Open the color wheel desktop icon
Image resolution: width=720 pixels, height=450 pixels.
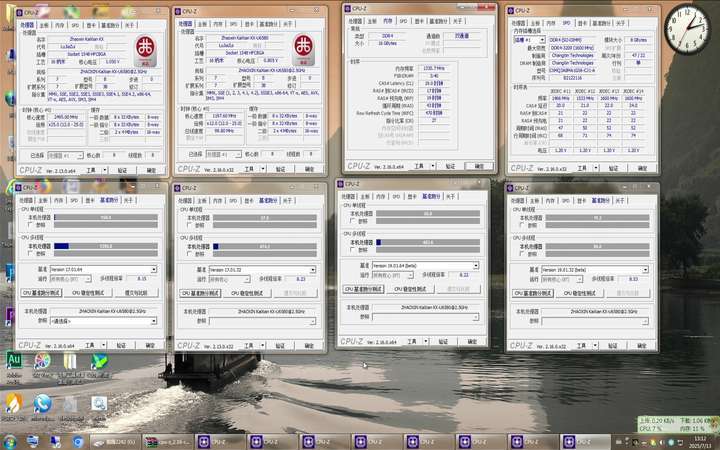coord(42,361)
